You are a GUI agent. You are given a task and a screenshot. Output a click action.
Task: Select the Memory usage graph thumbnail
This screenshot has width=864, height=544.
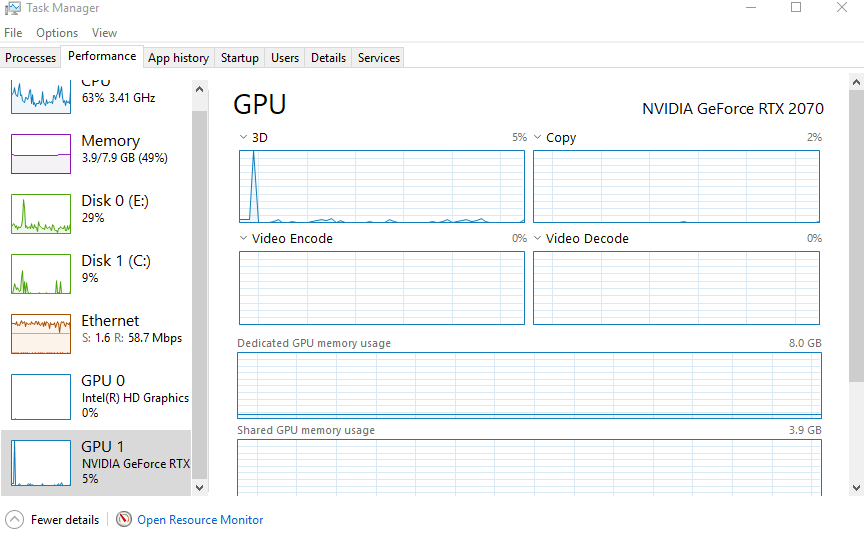pos(41,154)
